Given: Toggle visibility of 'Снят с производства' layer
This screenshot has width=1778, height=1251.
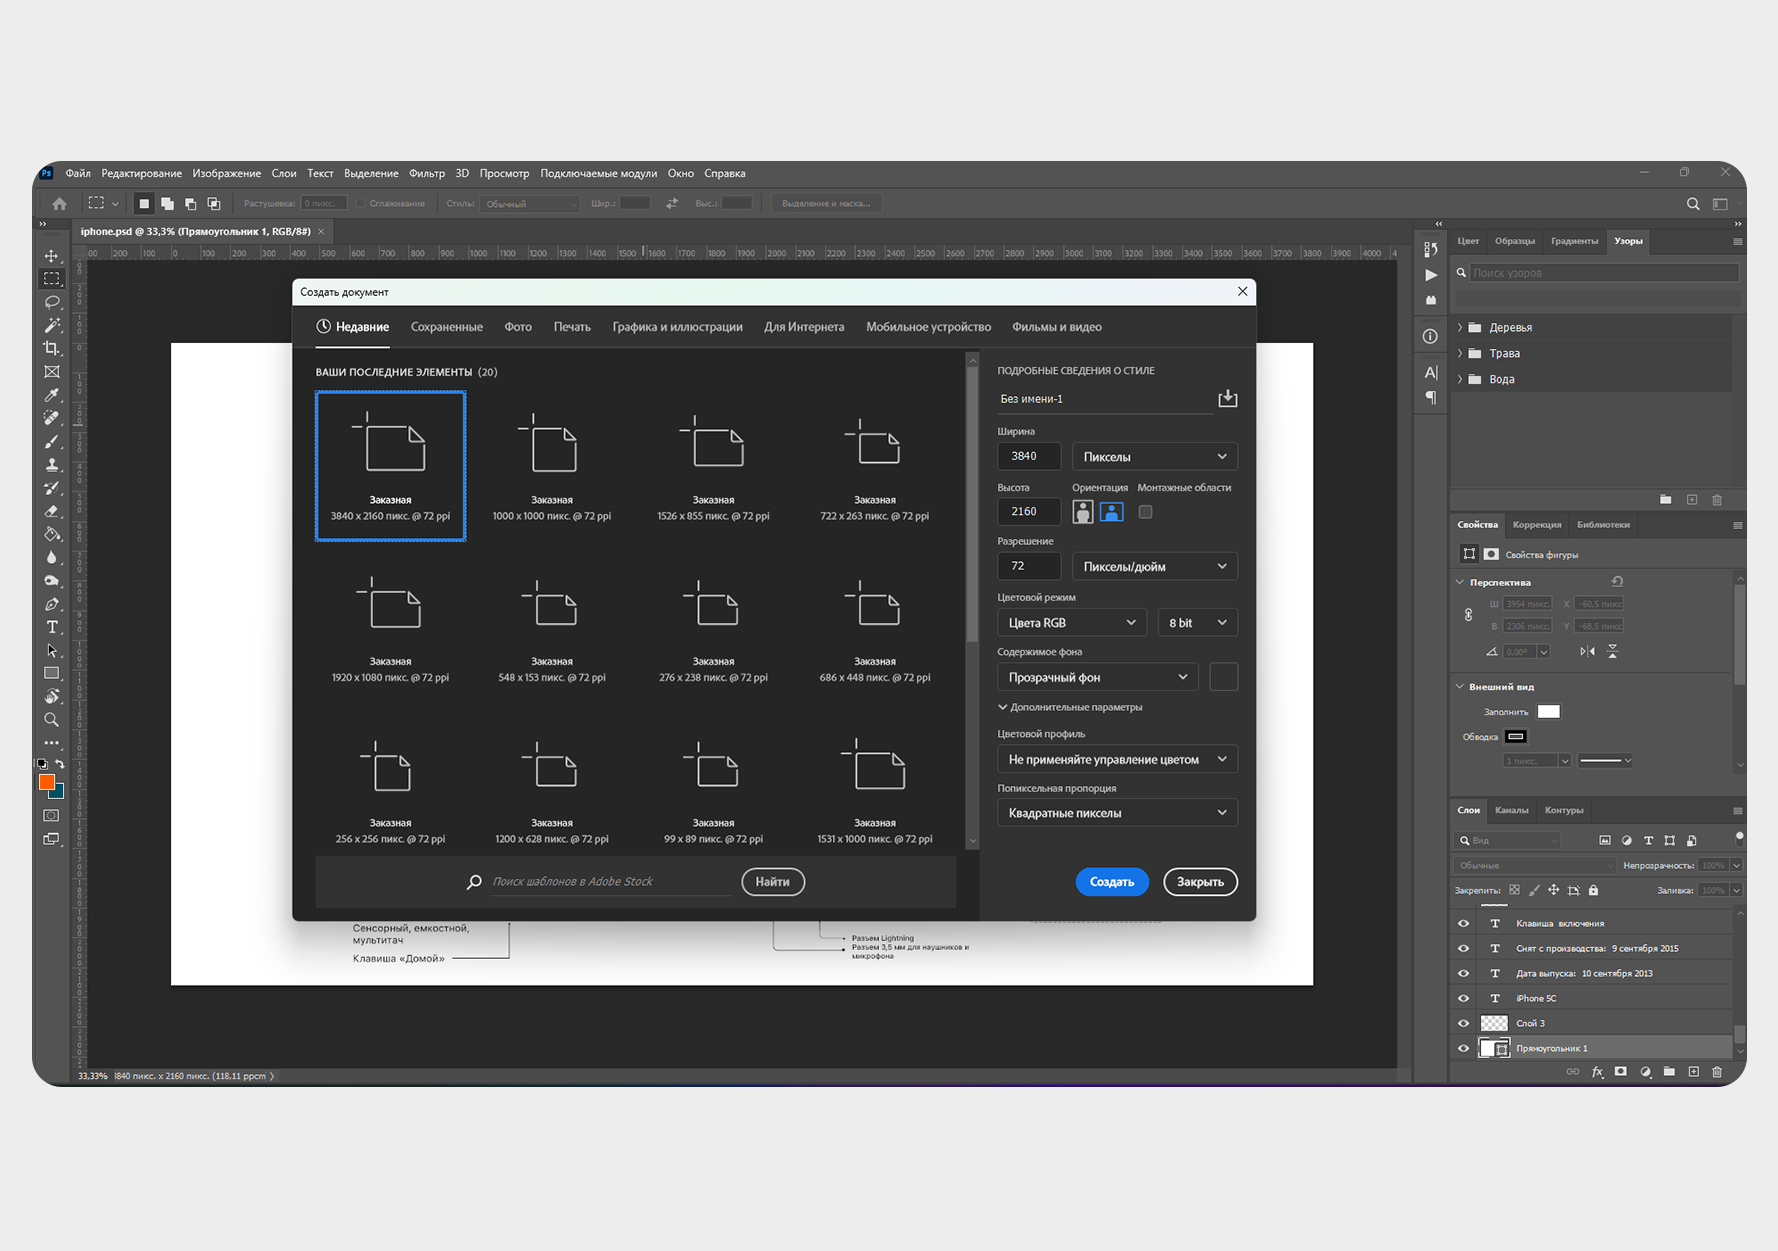Looking at the screenshot, I should (1463, 948).
